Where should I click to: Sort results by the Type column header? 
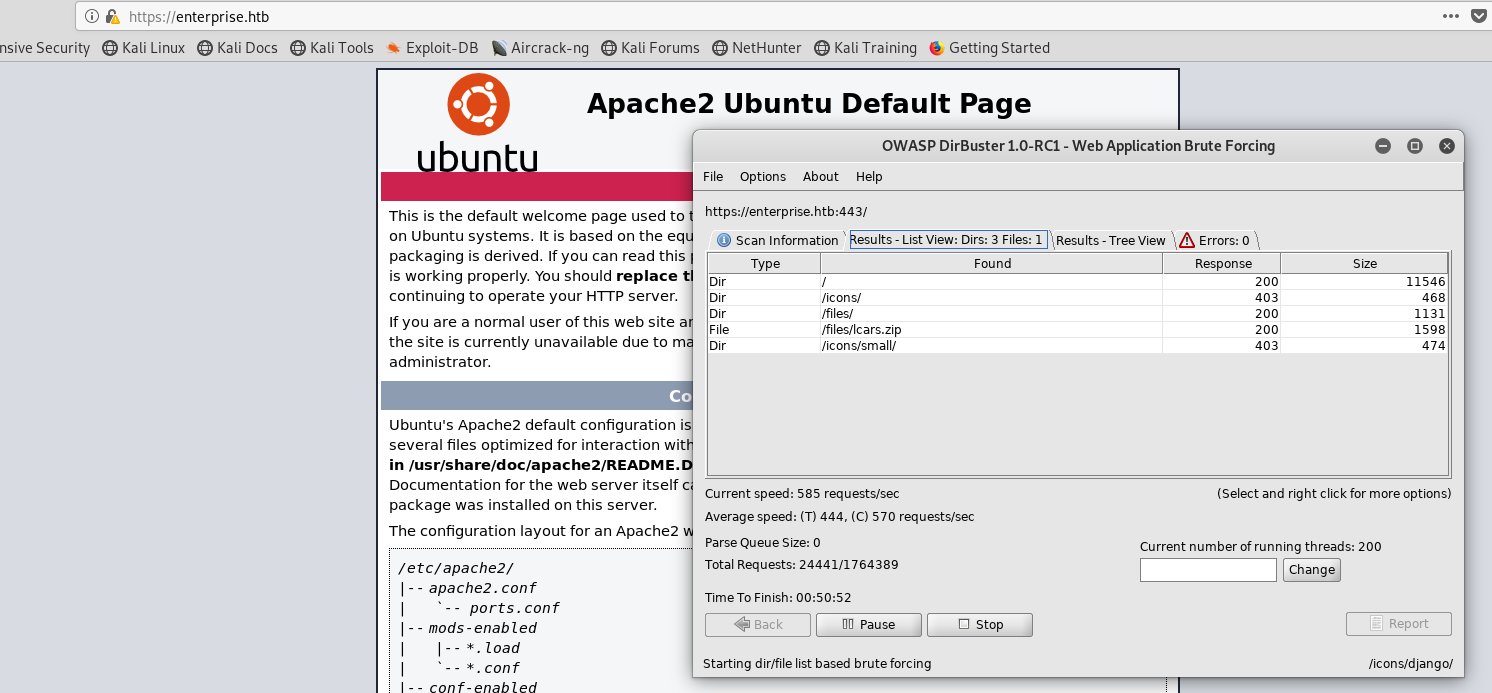[x=765, y=264]
